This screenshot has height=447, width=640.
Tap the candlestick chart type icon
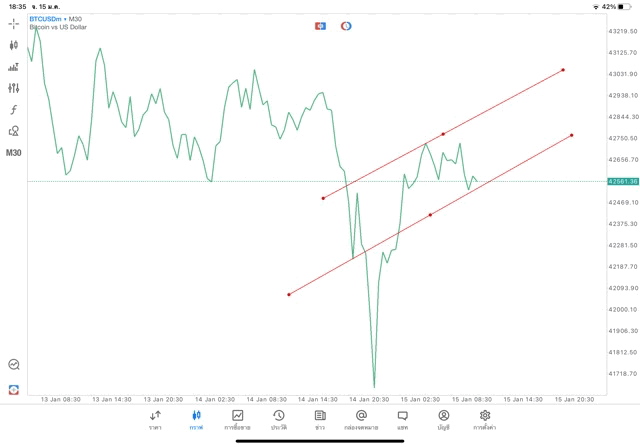14,45
